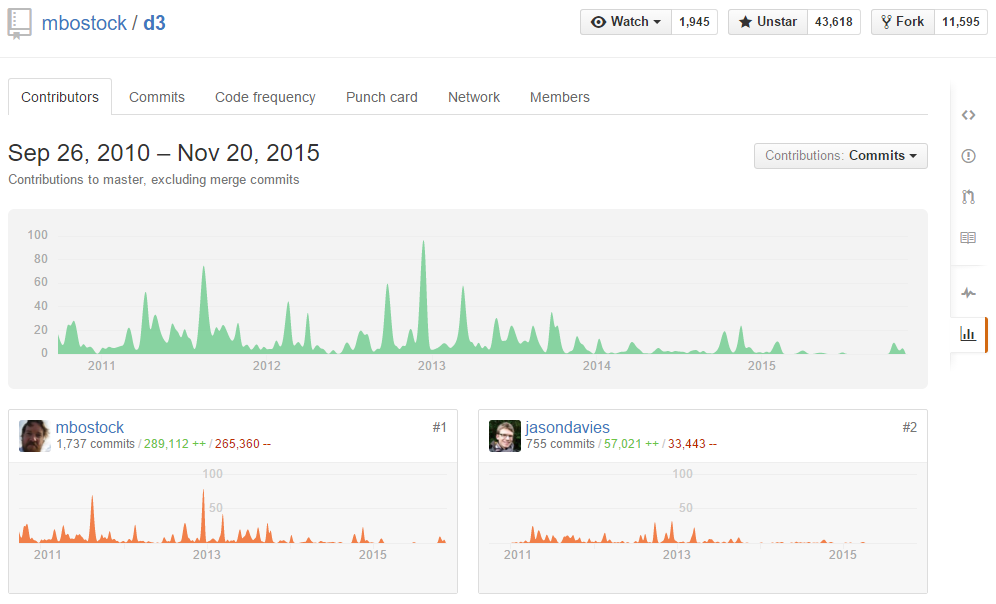Open the Pull requests sidebar icon
This screenshot has height=604, width=996.
[968, 197]
